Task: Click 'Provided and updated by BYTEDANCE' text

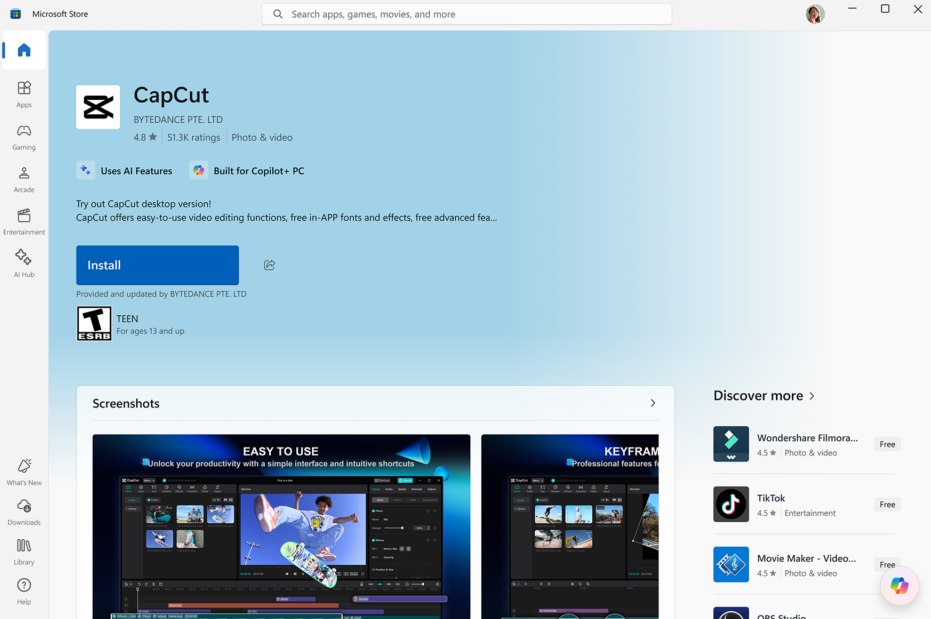Action: click(x=161, y=294)
